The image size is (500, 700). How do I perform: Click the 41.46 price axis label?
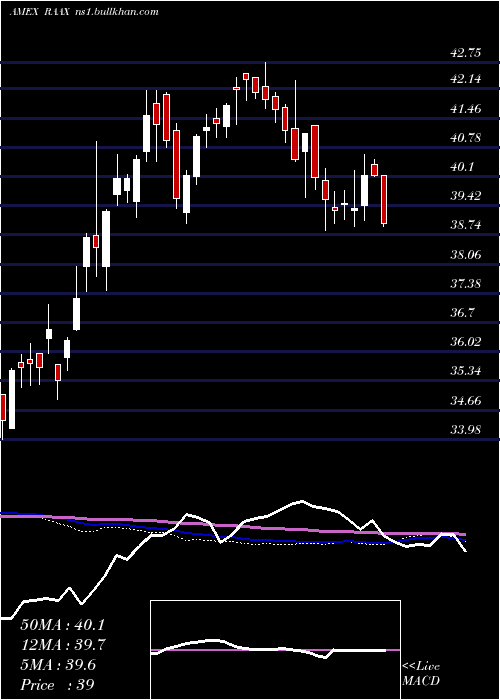pos(466,108)
